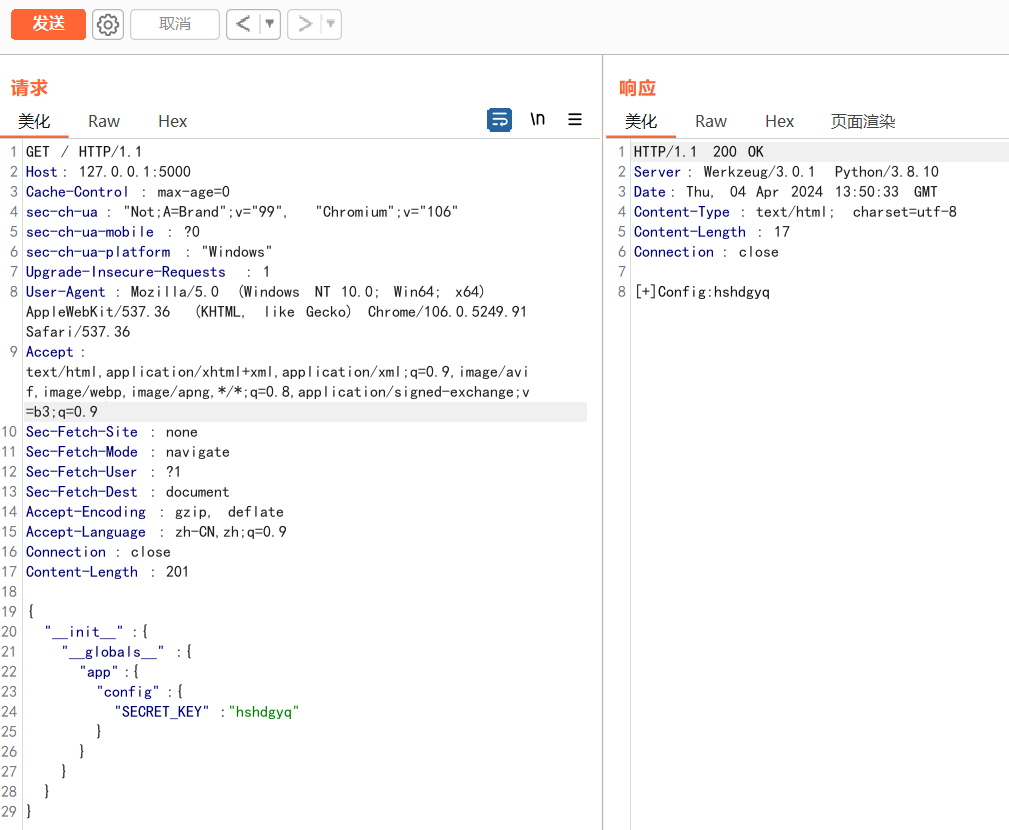Expand the back history dropdown arrow

270,24
